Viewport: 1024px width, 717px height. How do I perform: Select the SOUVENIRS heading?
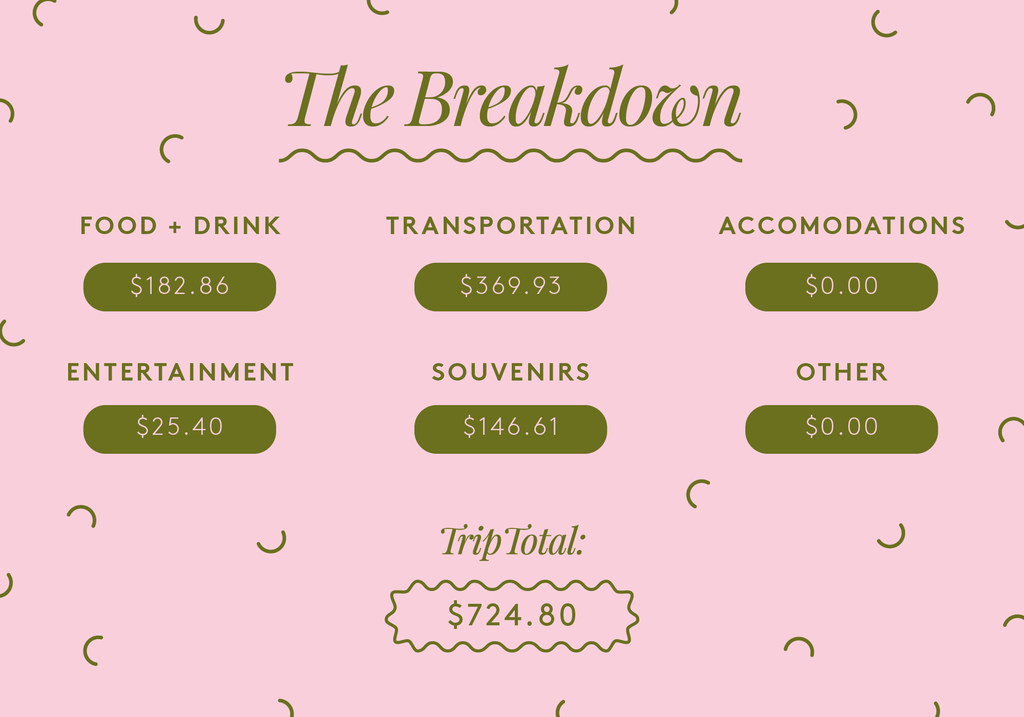coord(511,372)
